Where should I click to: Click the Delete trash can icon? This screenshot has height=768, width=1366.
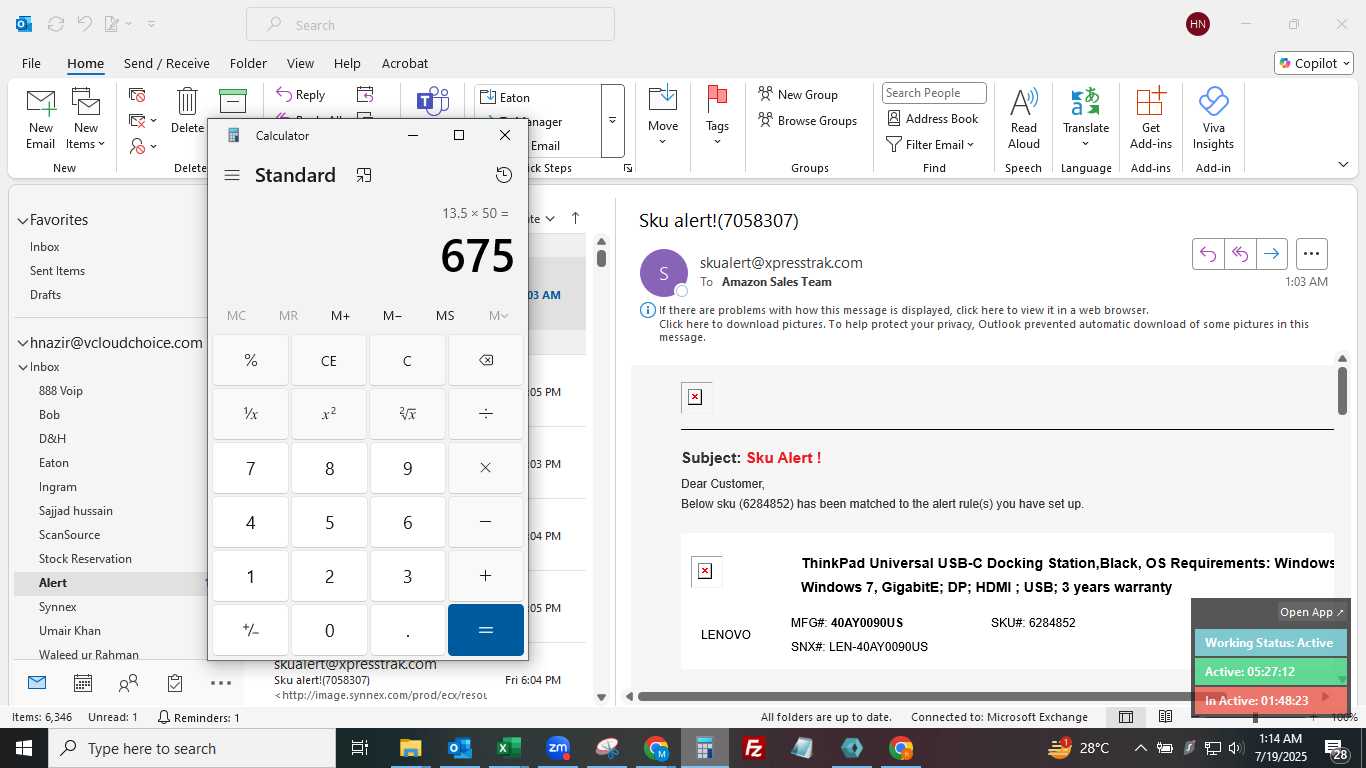[187, 110]
